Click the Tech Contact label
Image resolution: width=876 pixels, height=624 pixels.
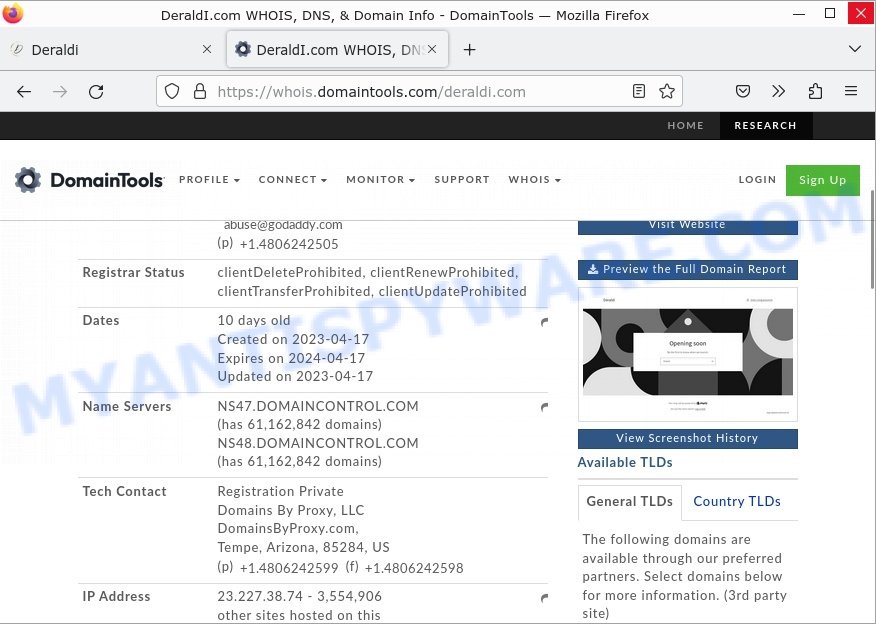[x=124, y=492]
